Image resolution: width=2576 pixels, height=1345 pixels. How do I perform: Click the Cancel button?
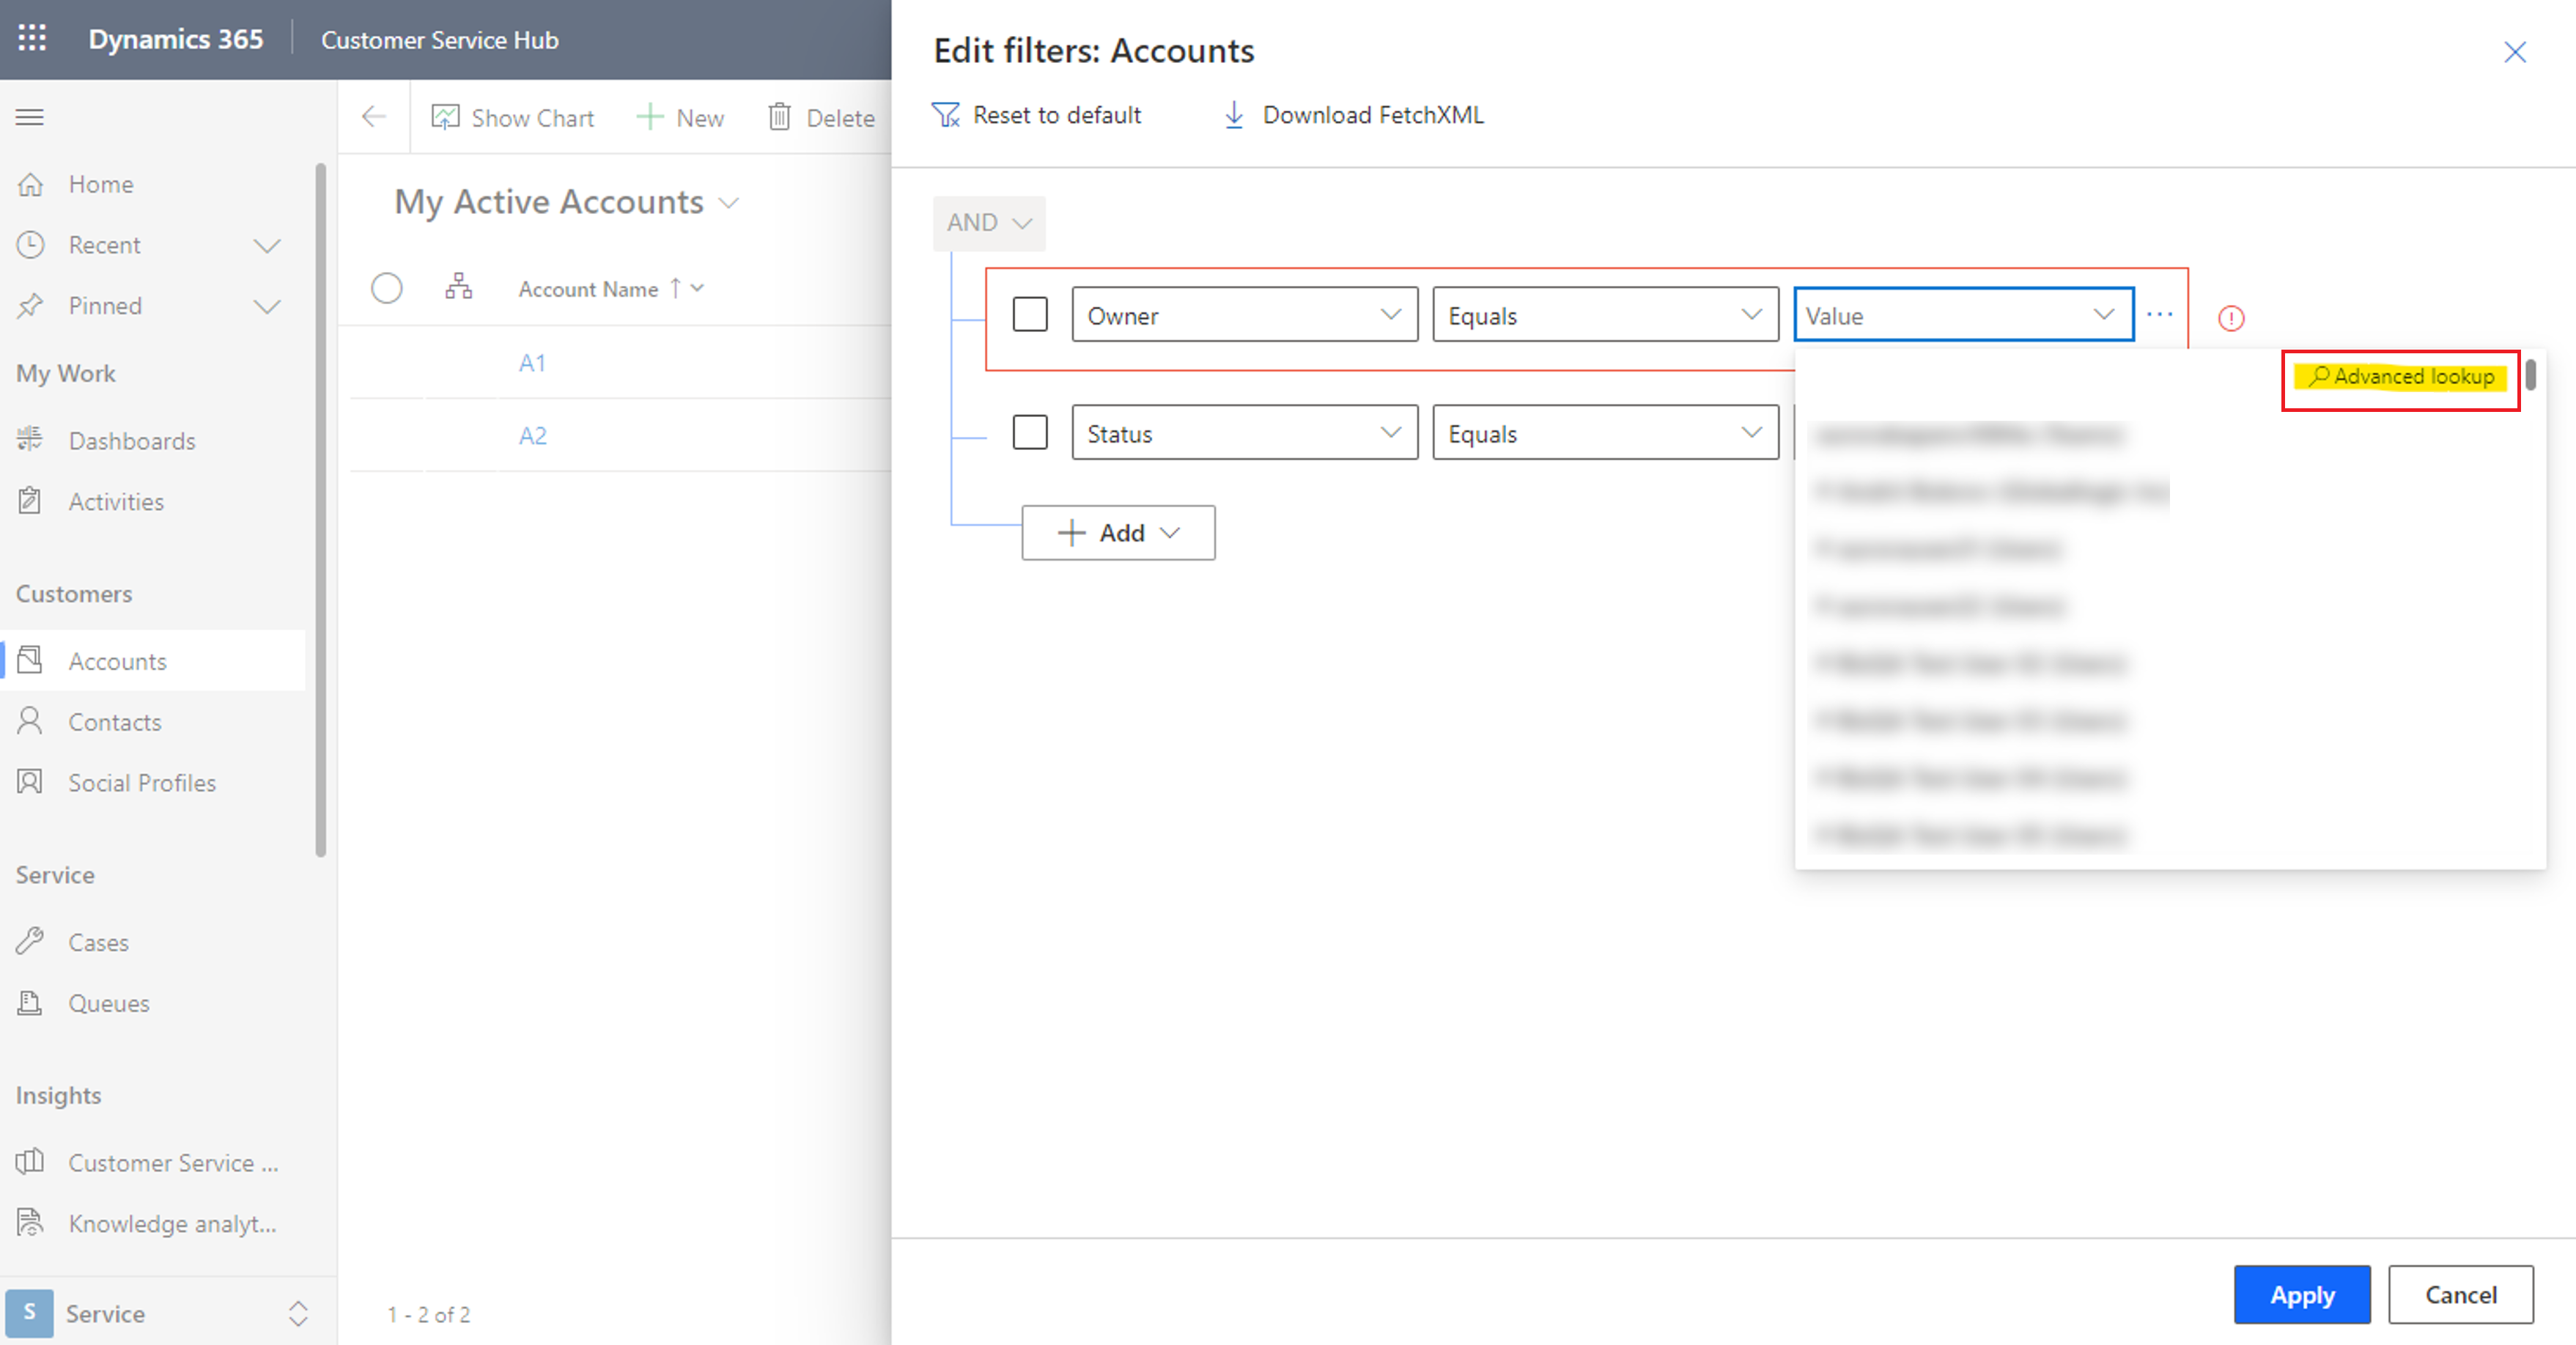pos(2460,1294)
